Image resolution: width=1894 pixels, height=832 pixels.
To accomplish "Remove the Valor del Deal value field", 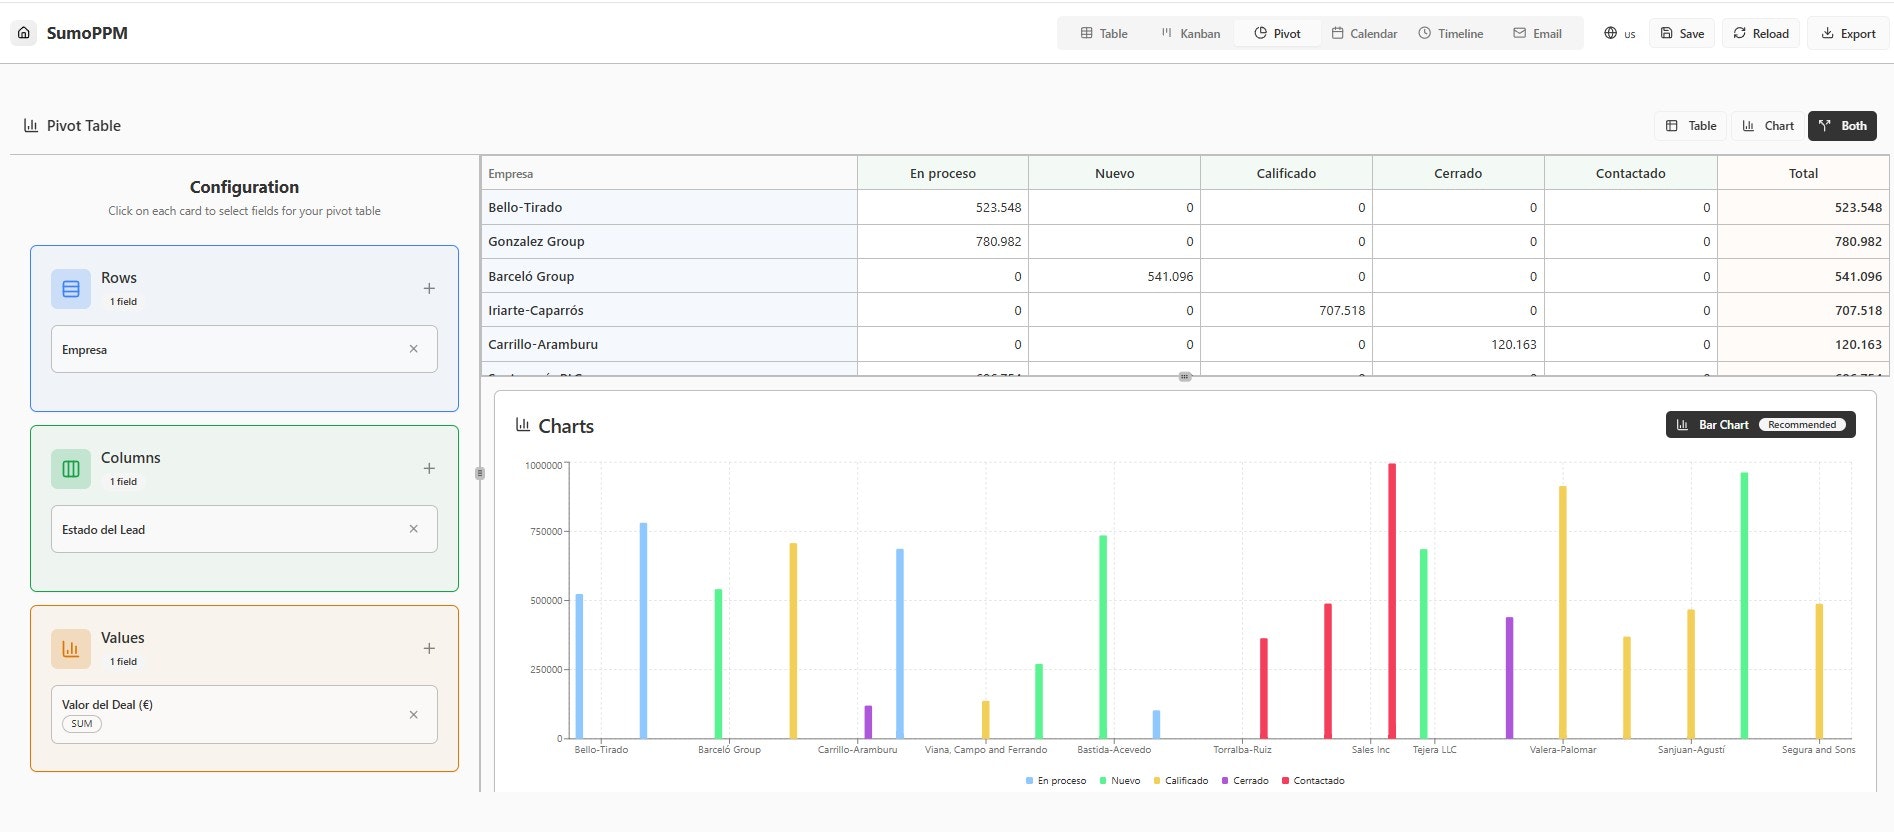I will (x=413, y=715).
